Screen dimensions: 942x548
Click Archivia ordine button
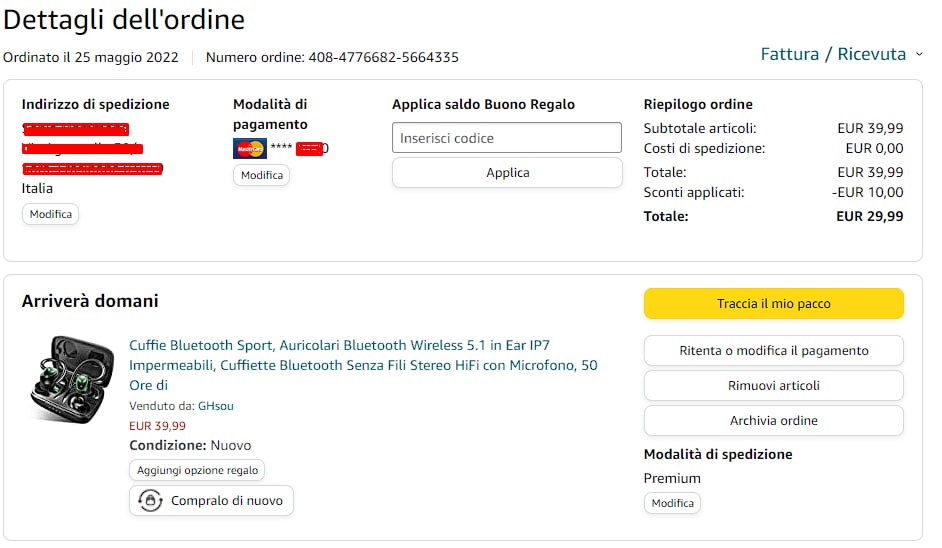(773, 420)
